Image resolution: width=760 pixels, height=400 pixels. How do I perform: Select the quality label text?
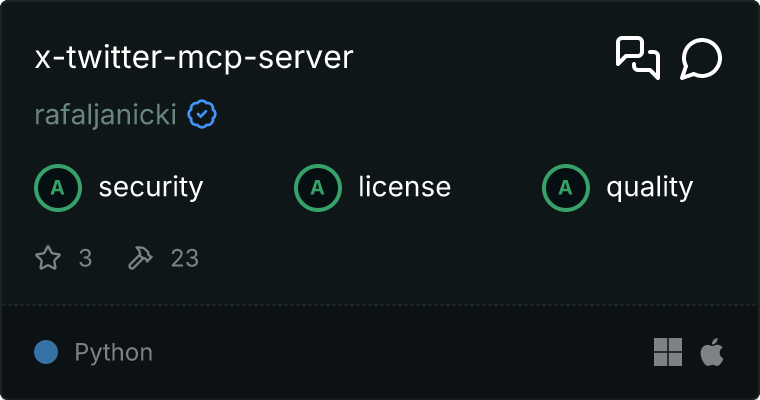pyautogui.click(x=649, y=187)
